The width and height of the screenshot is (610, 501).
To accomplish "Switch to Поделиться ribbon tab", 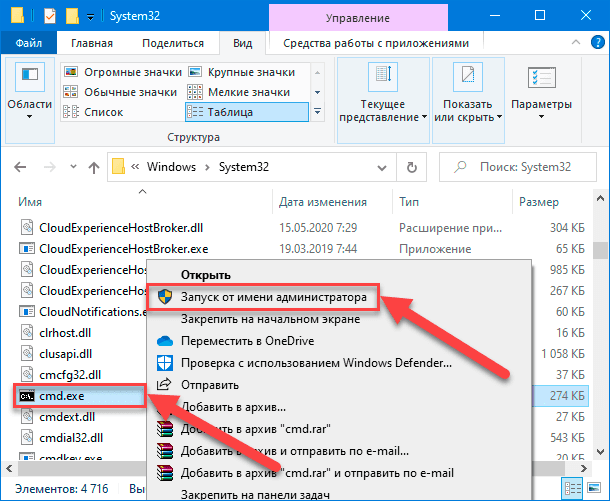I will pos(173,43).
